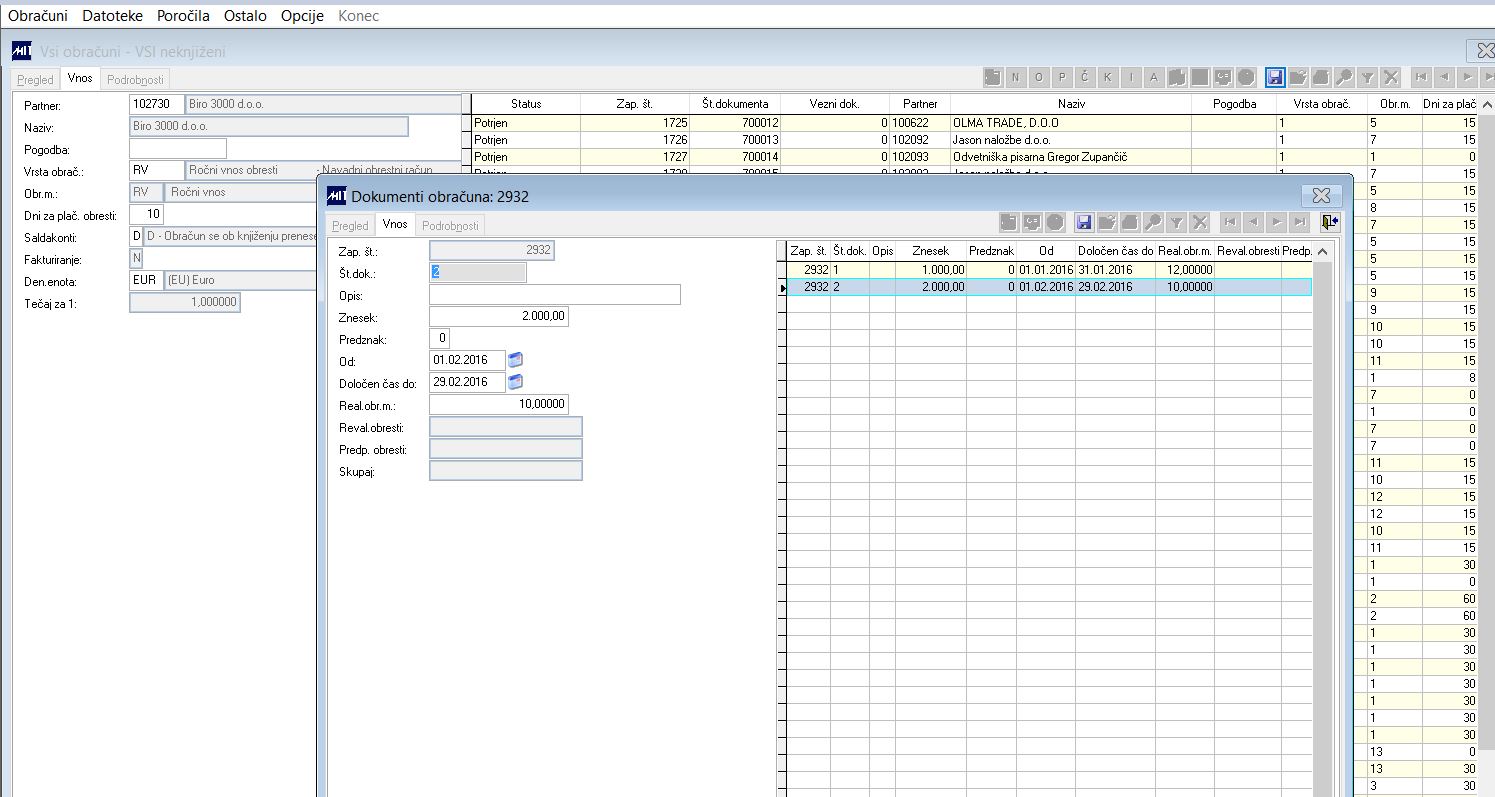Viewport: 1495px width, 797px height.
Task: Click Real.obr.m. column header in documents grid
Action: point(1184,251)
